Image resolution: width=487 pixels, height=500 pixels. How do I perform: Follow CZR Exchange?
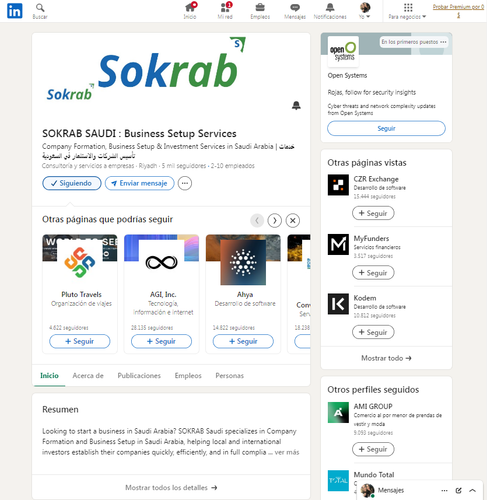coord(373,213)
